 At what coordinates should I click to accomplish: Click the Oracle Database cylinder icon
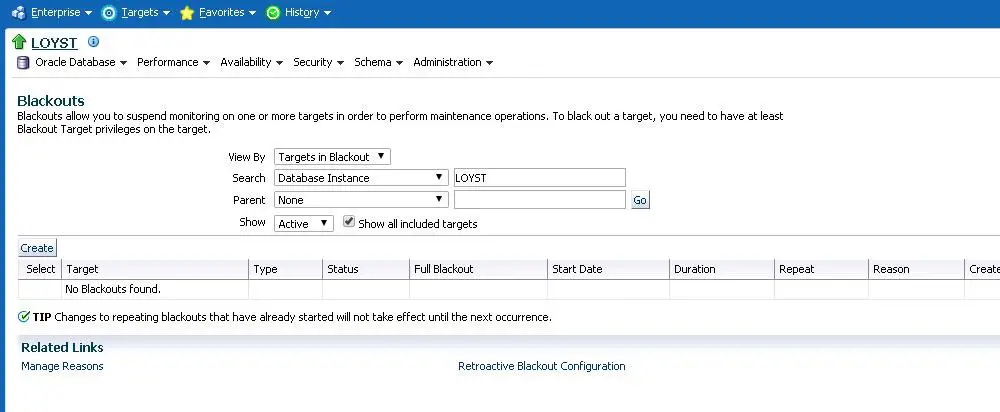click(23, 63)
